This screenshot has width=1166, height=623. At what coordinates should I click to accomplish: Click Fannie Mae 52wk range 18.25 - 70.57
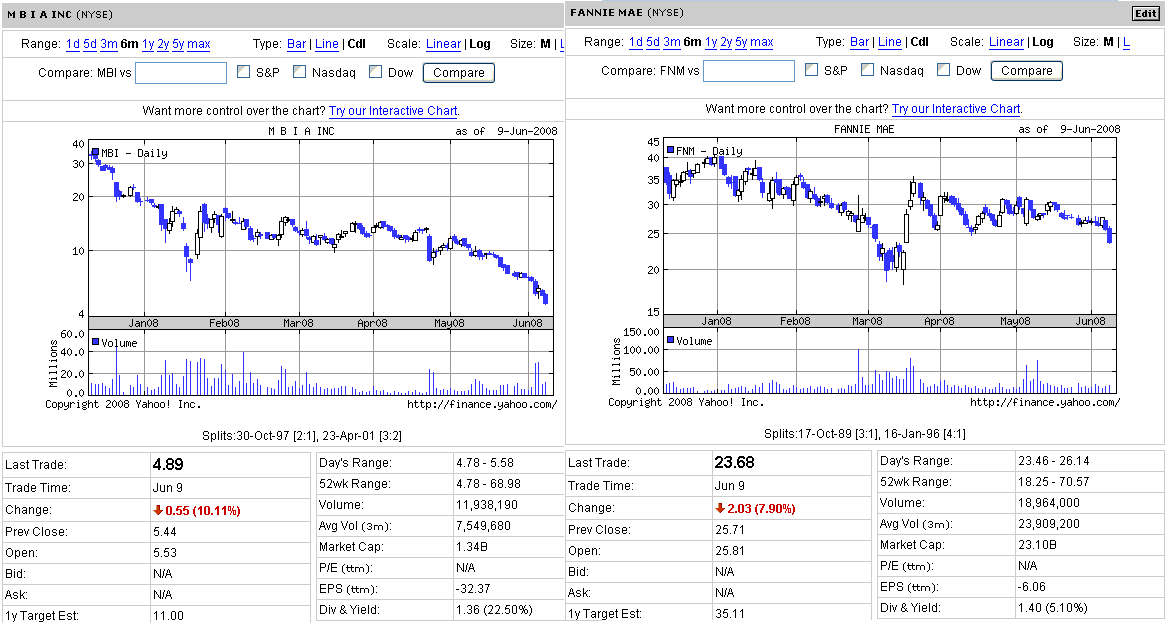click(1053, 482)
